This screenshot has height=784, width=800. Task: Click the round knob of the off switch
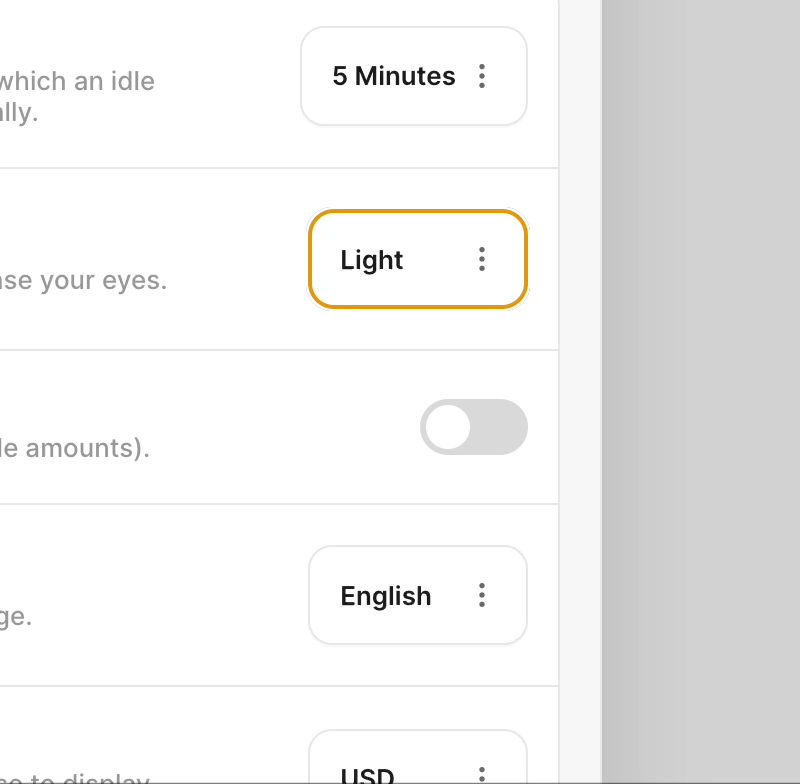448,427
